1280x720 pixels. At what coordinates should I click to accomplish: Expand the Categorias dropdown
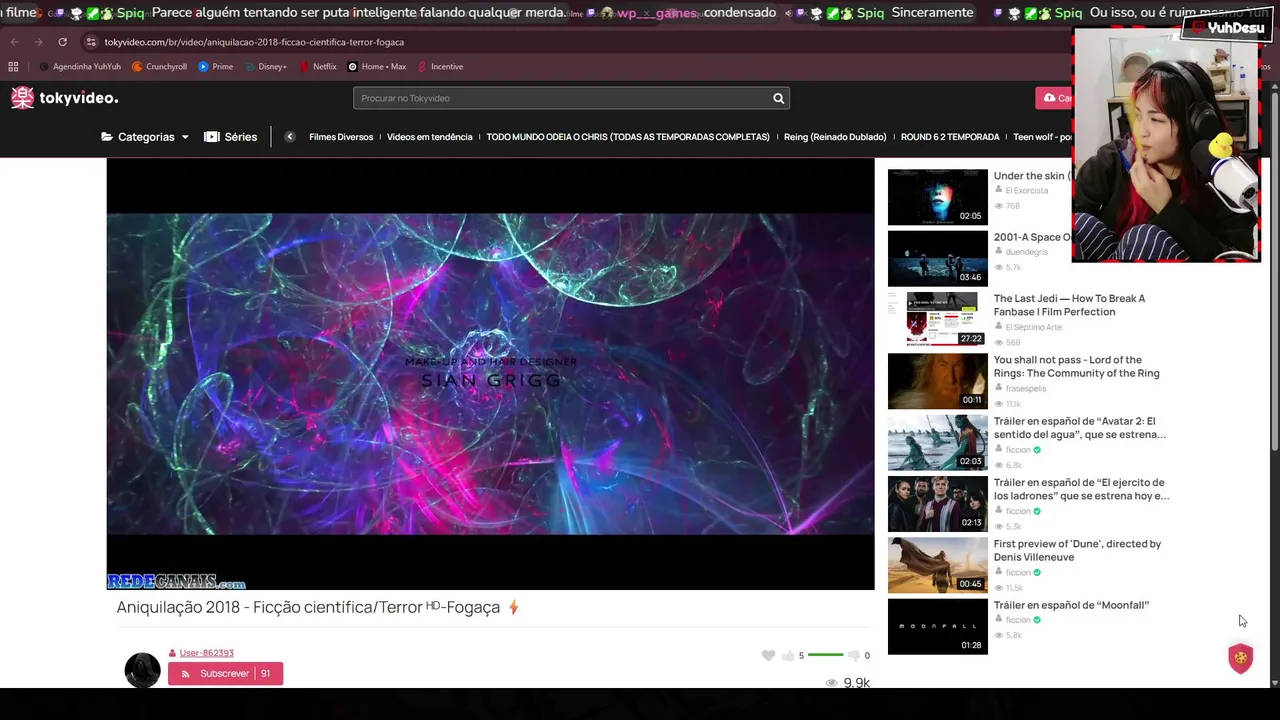click(145, 137)
